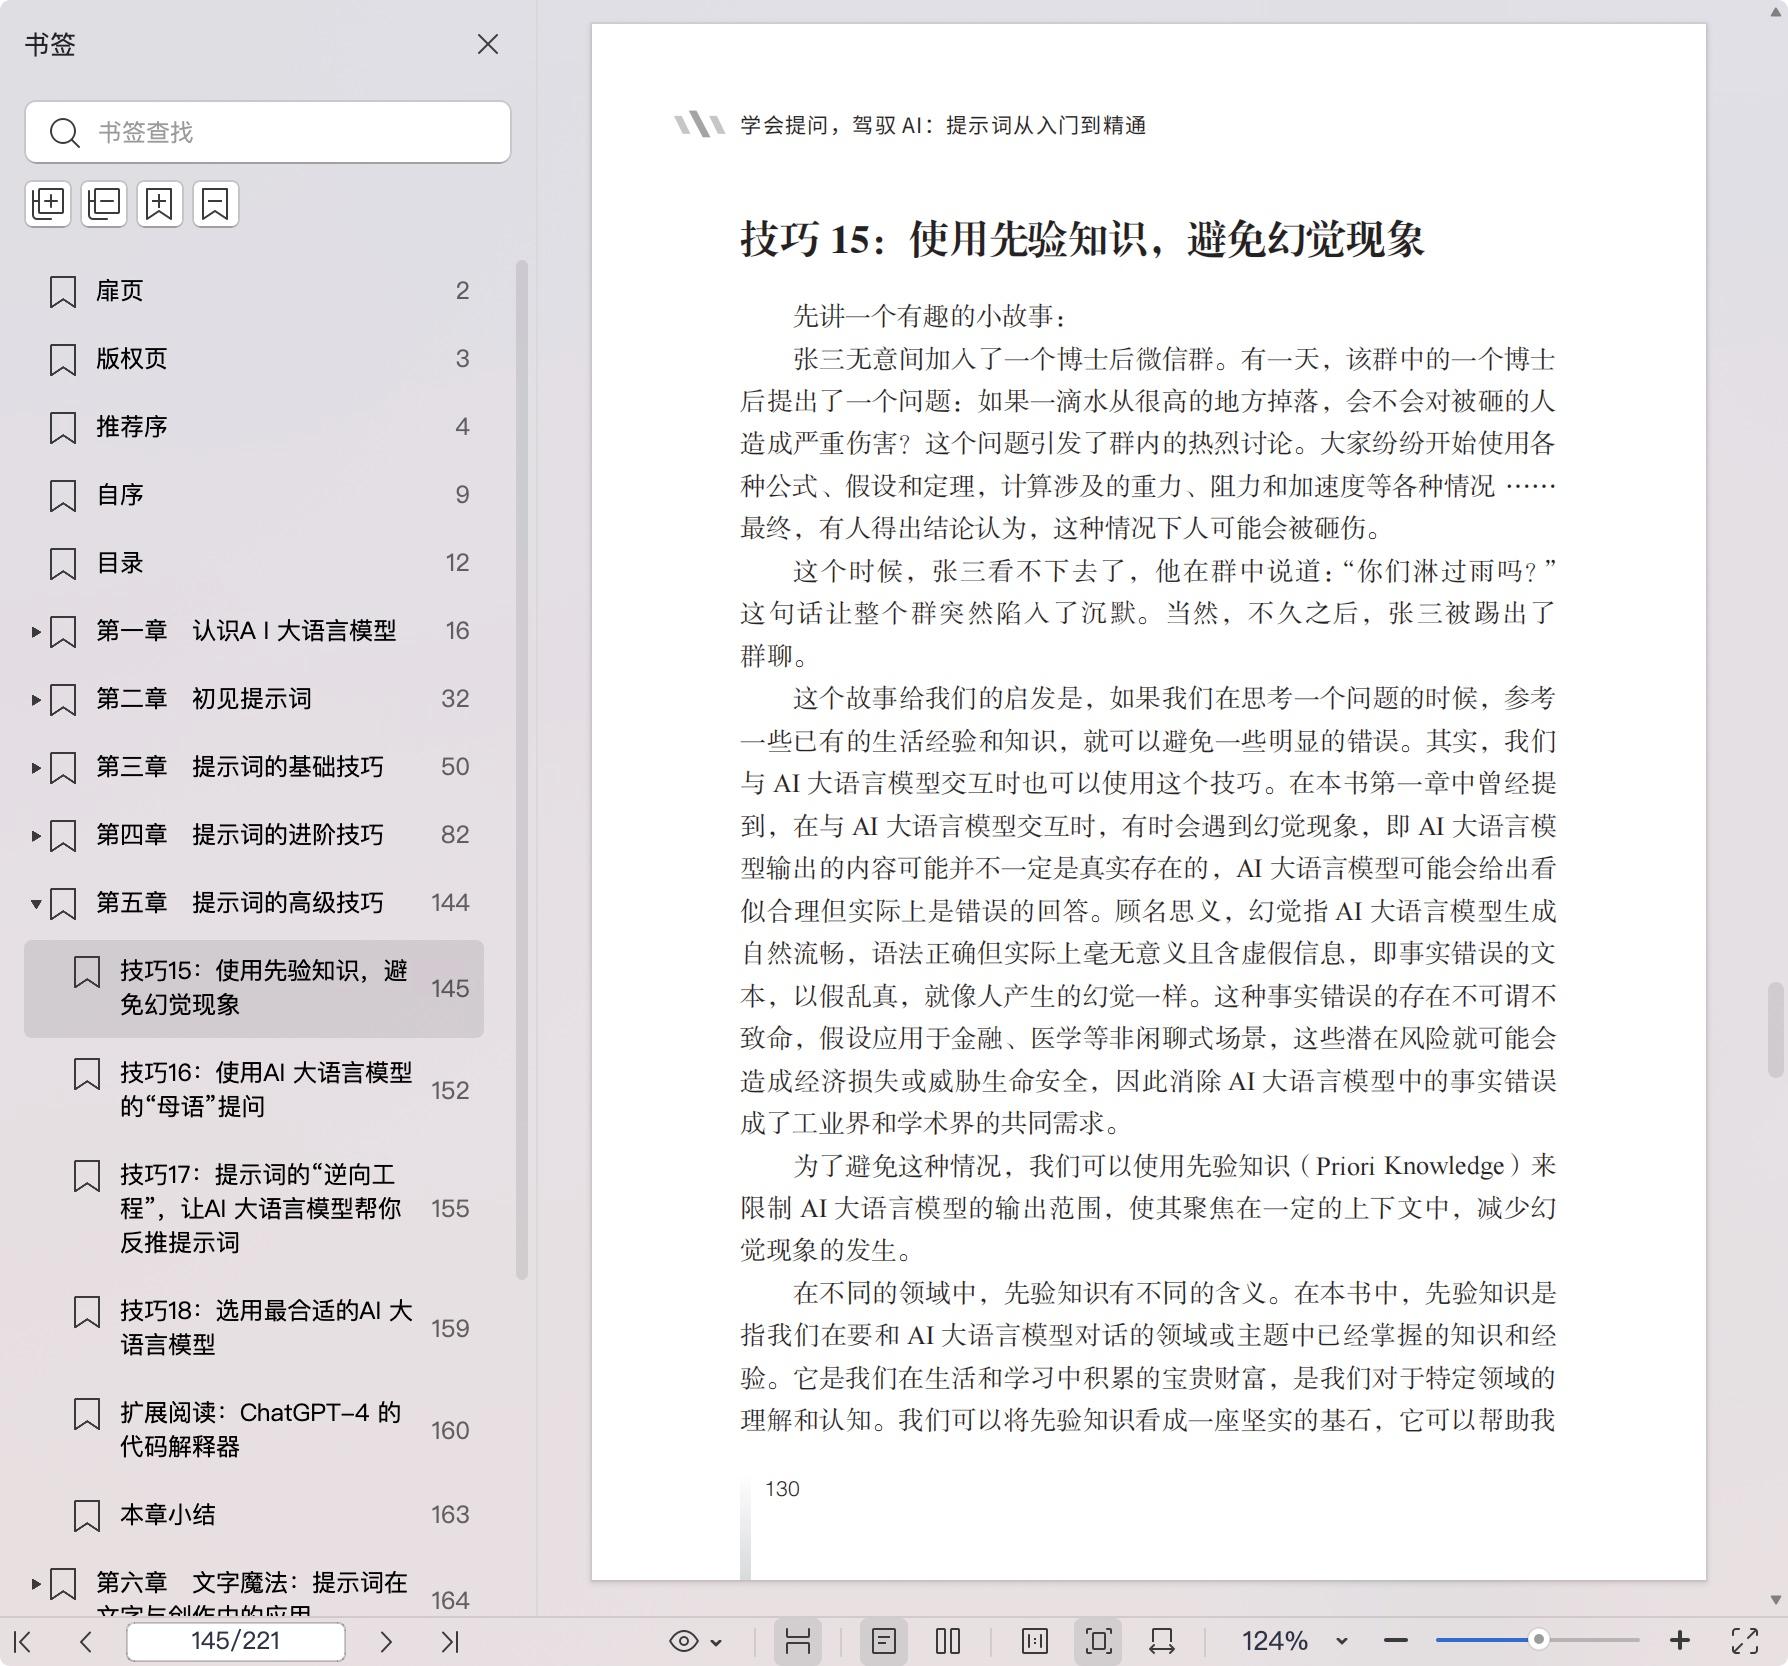This screenshot has width=1788, height=1666.
Task: Click the page number field 145/221
Action: (x=236, y=1641)
